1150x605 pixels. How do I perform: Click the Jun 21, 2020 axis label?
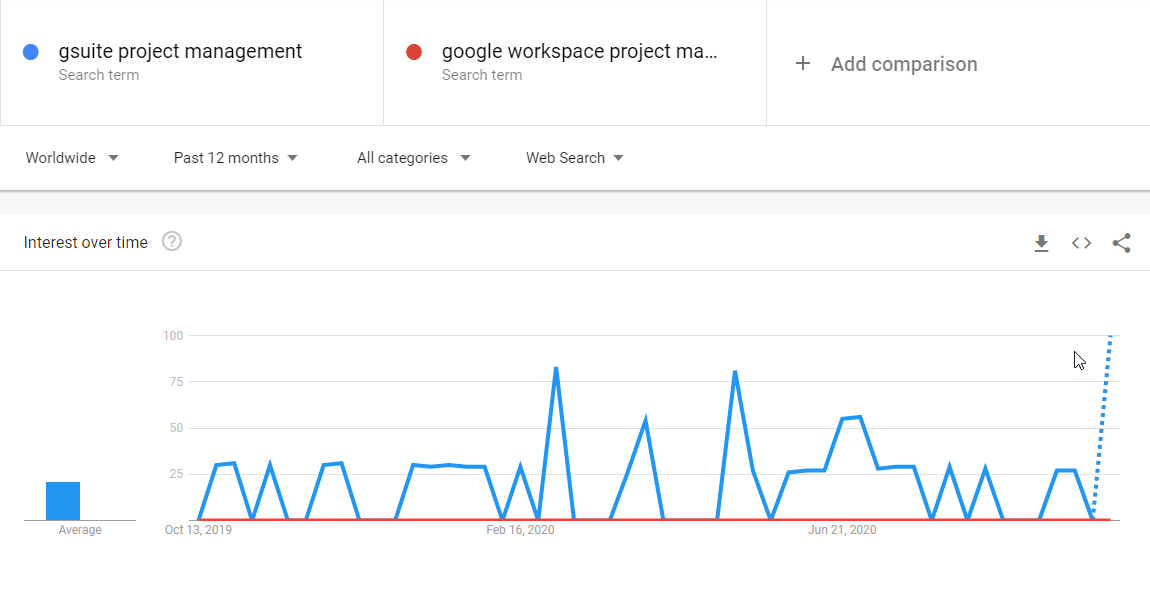[x=842, y=530]
